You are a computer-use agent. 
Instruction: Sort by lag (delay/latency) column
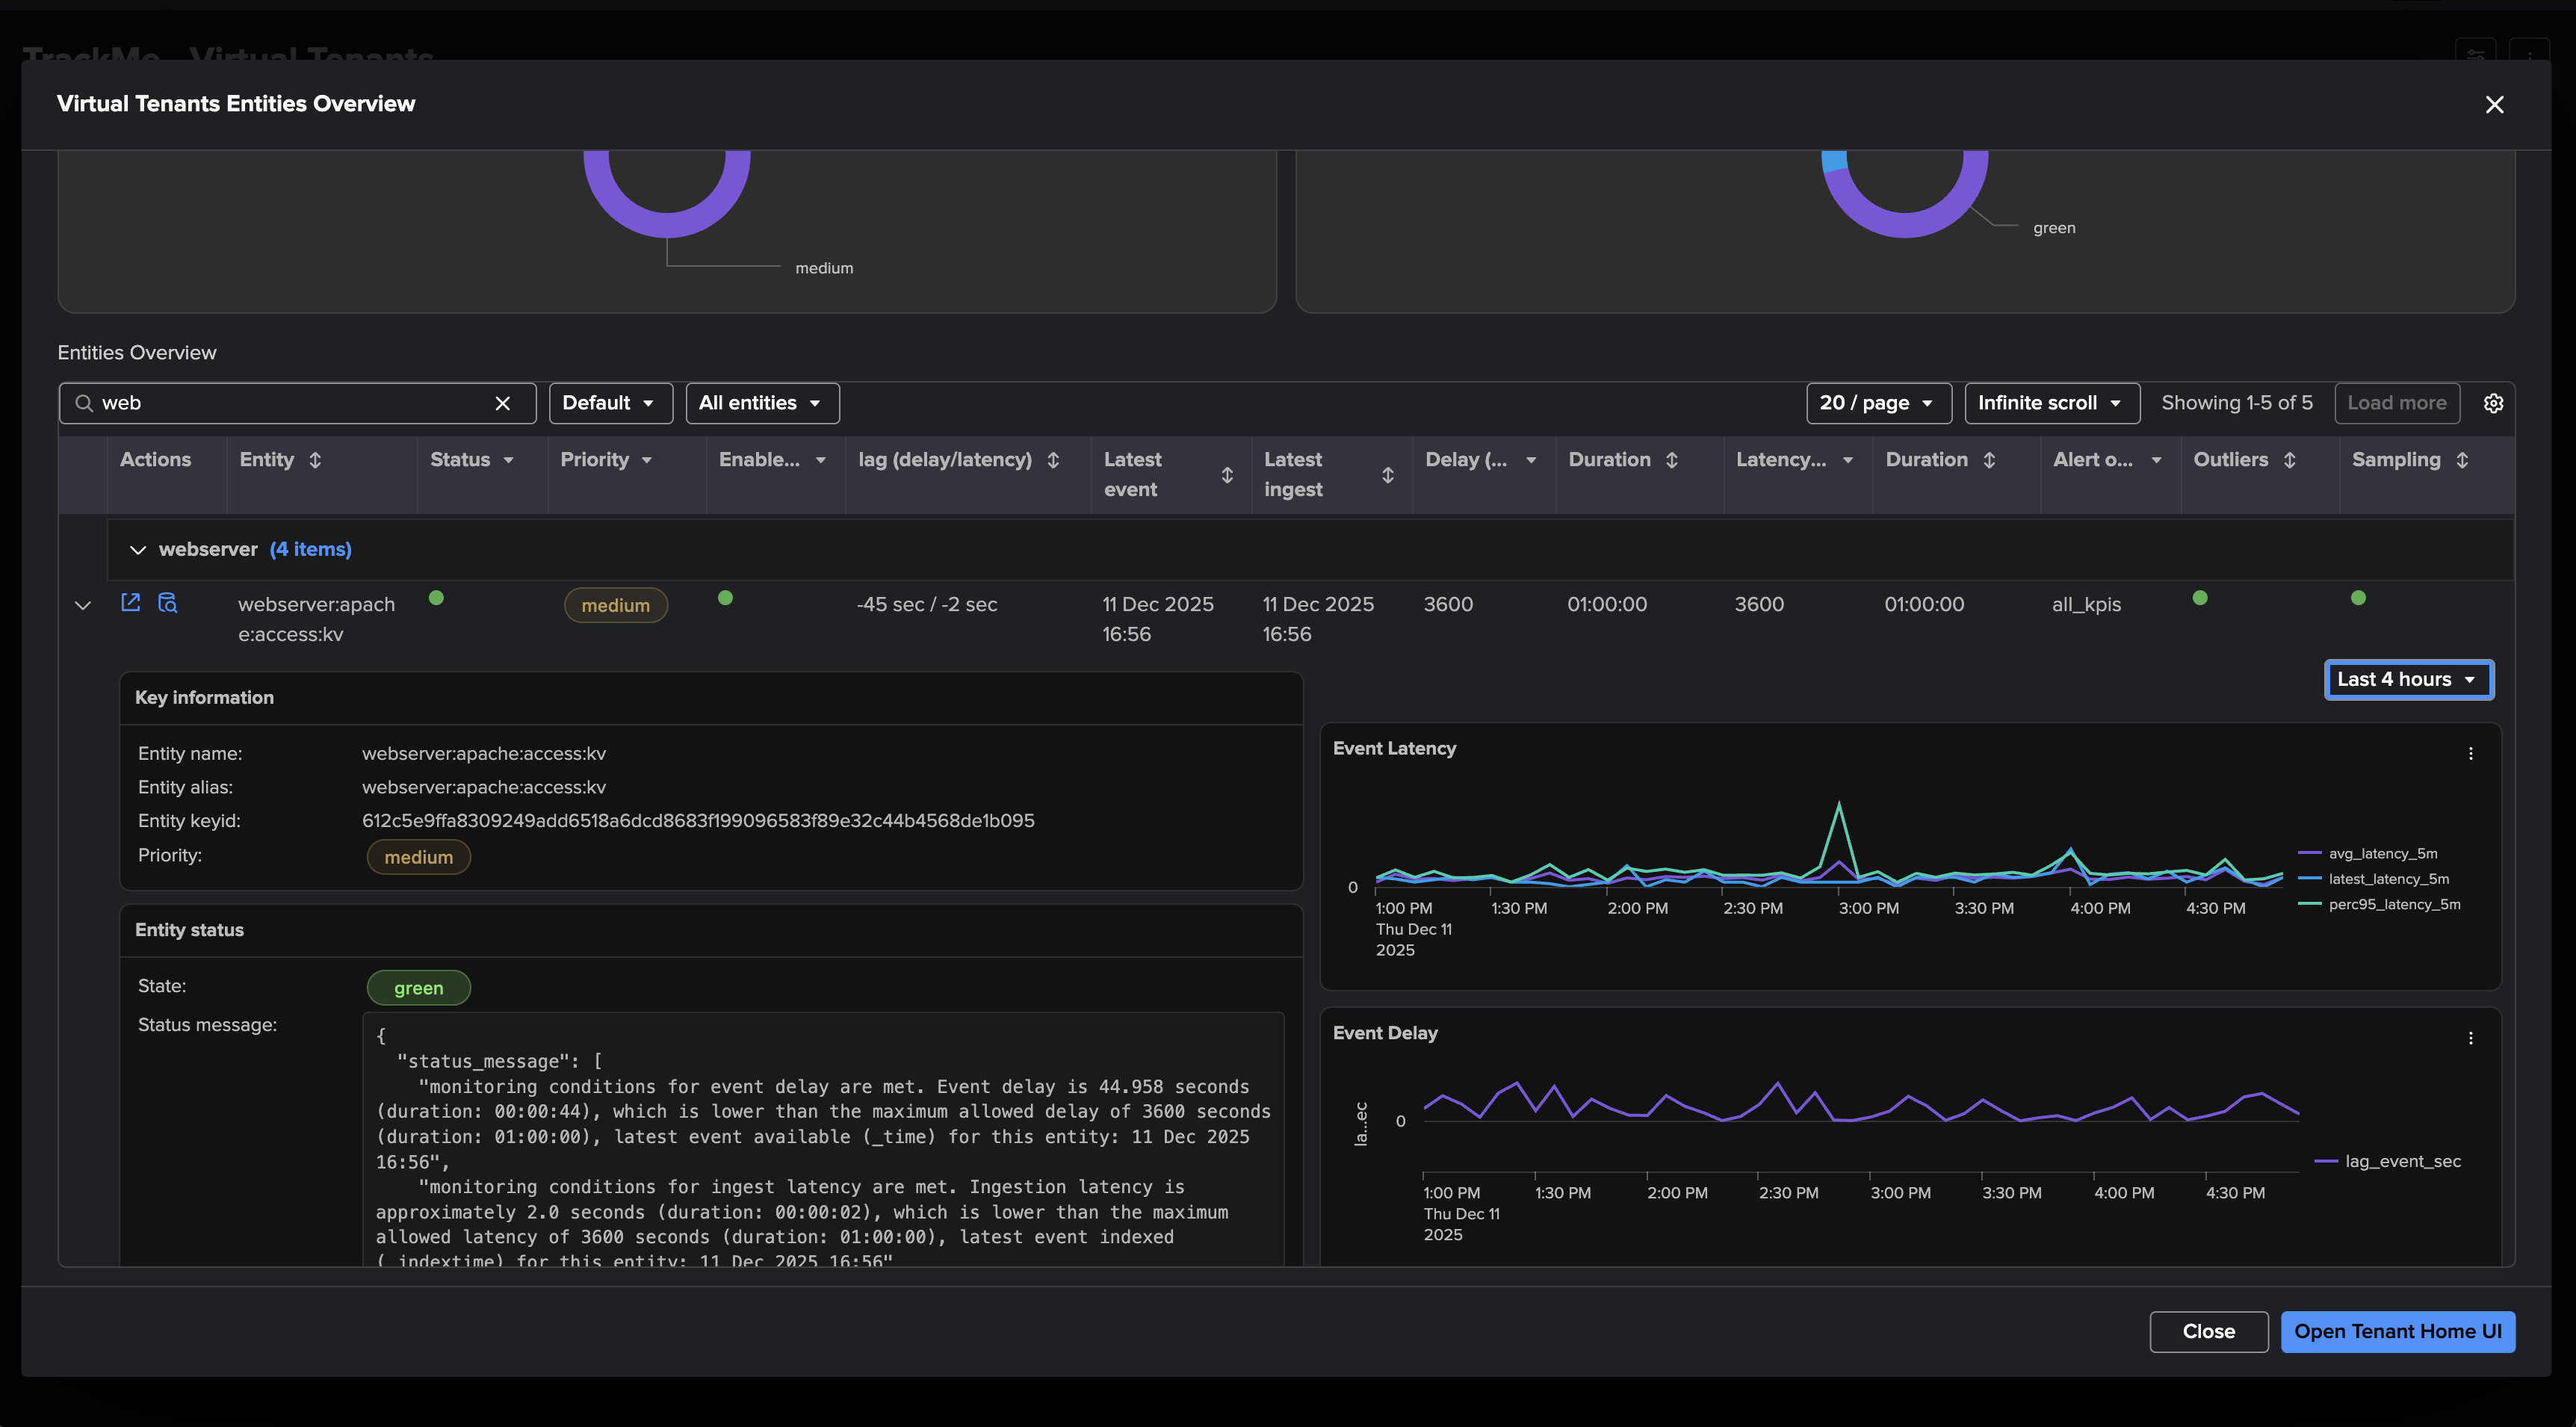(x=1053, y=460)
